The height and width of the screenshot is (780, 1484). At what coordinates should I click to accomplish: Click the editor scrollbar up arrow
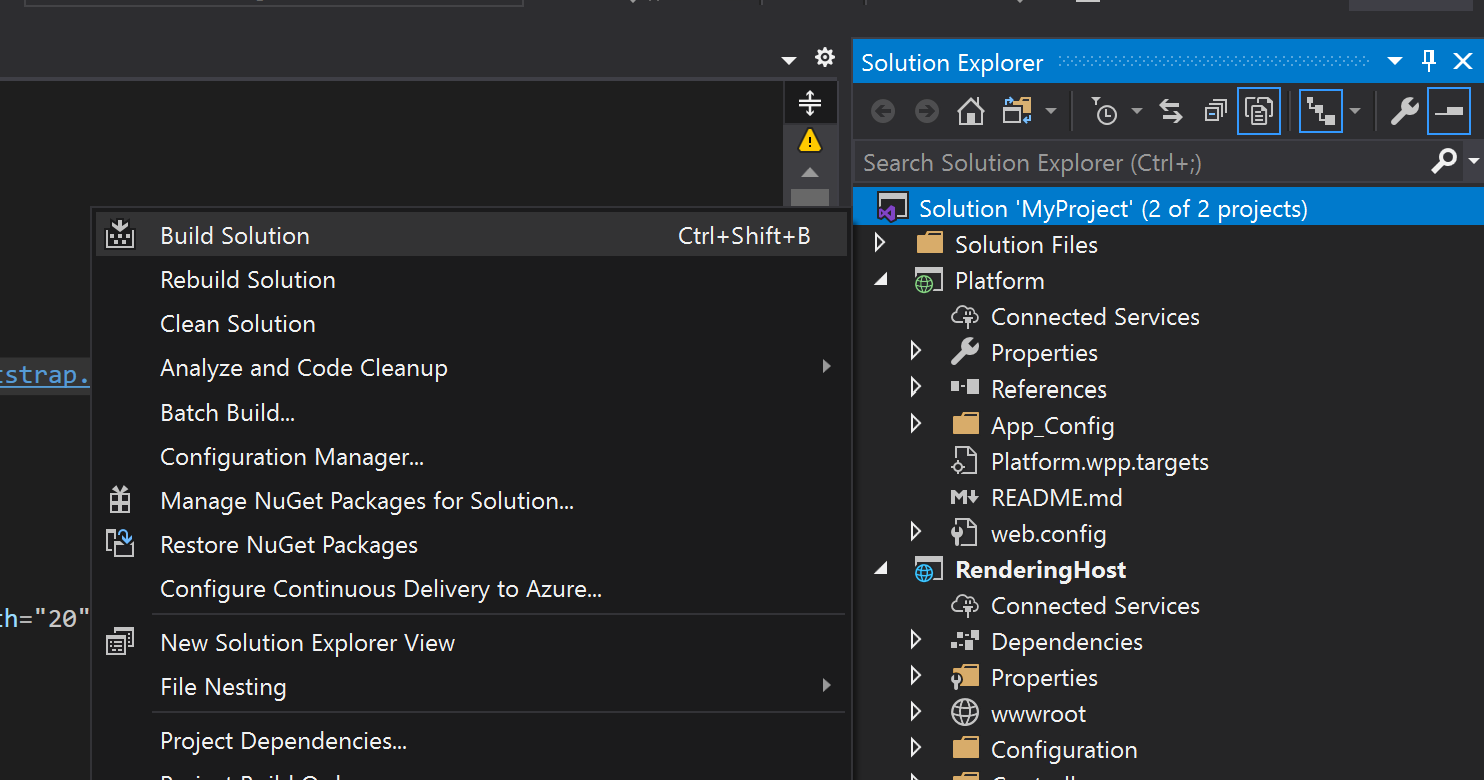810,173
